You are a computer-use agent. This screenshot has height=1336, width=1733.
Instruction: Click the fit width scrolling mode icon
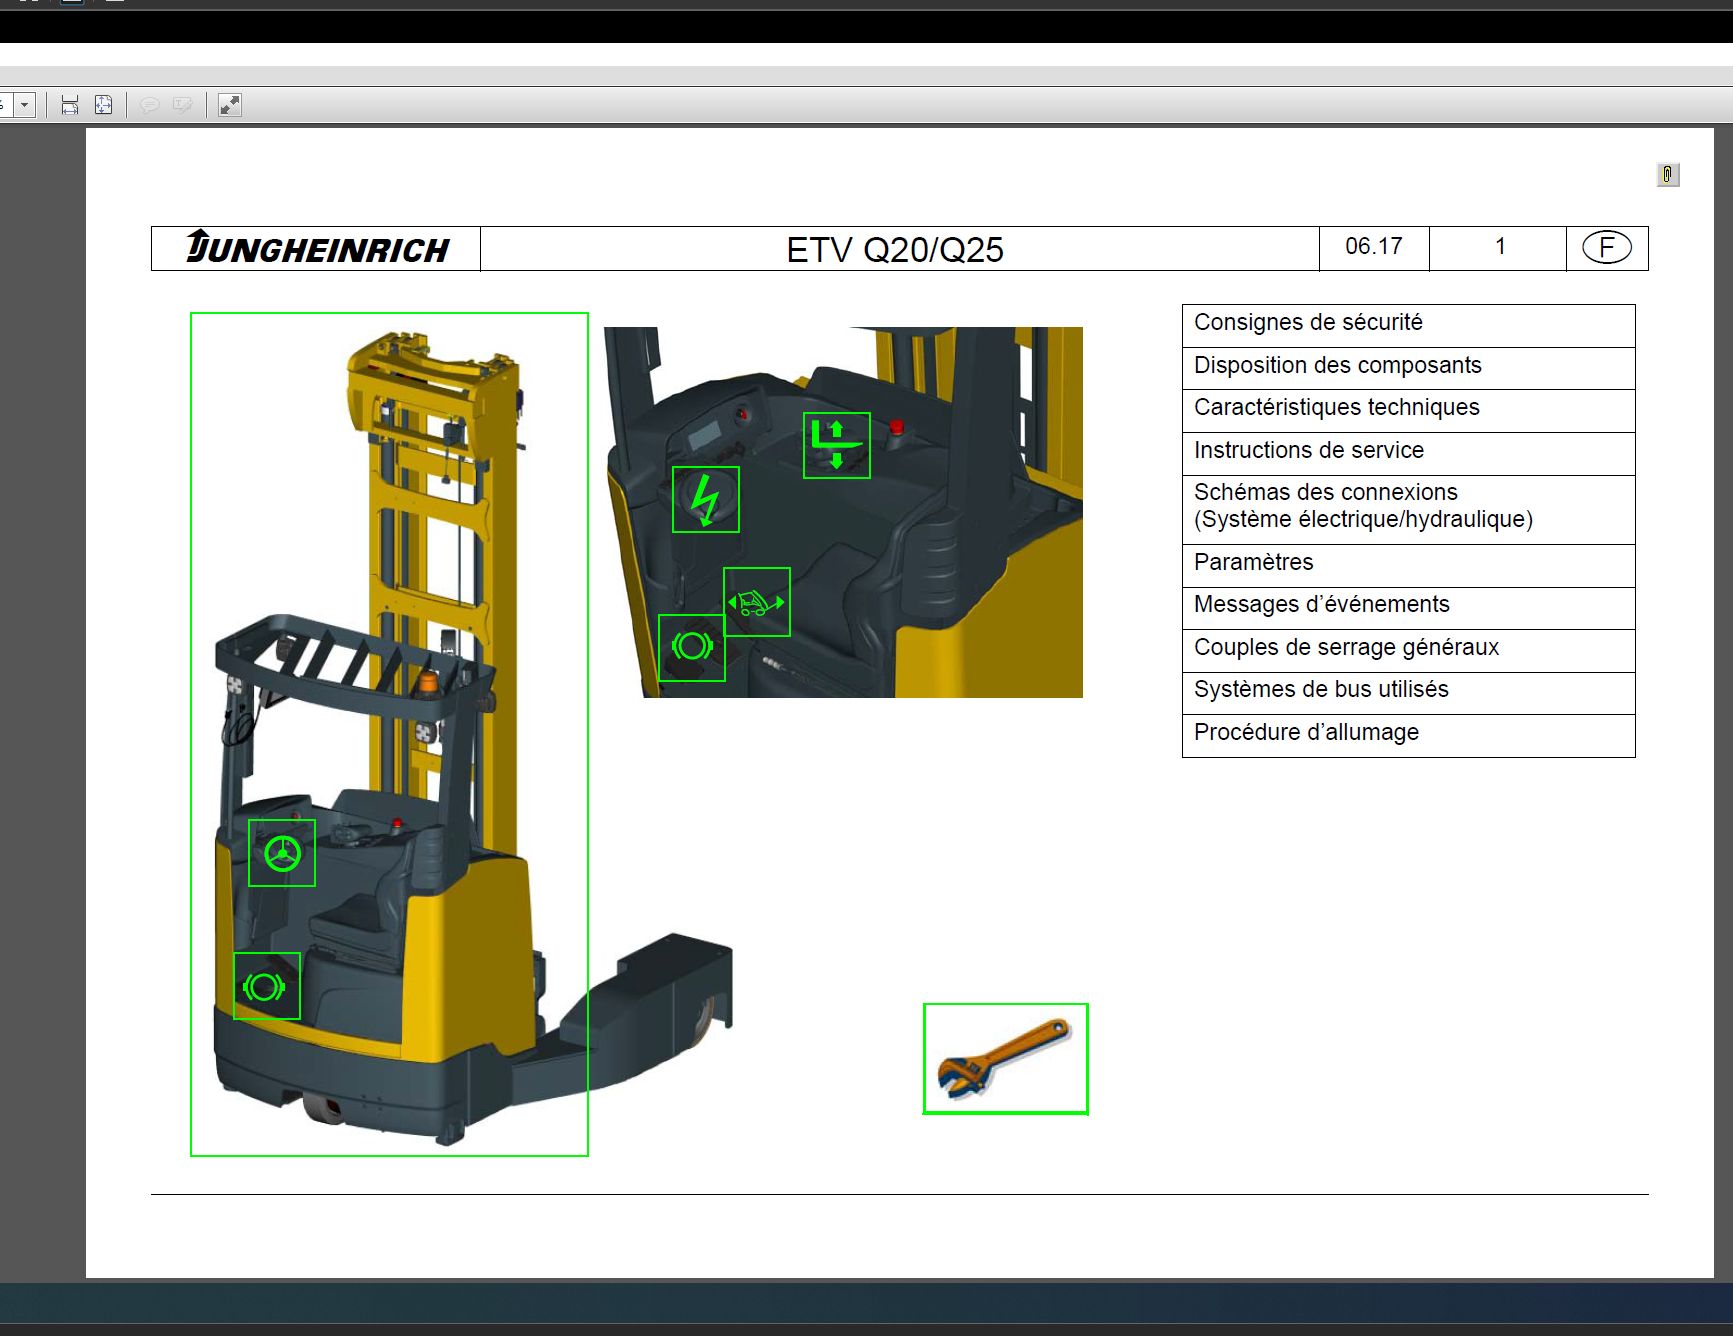[69, 104]
